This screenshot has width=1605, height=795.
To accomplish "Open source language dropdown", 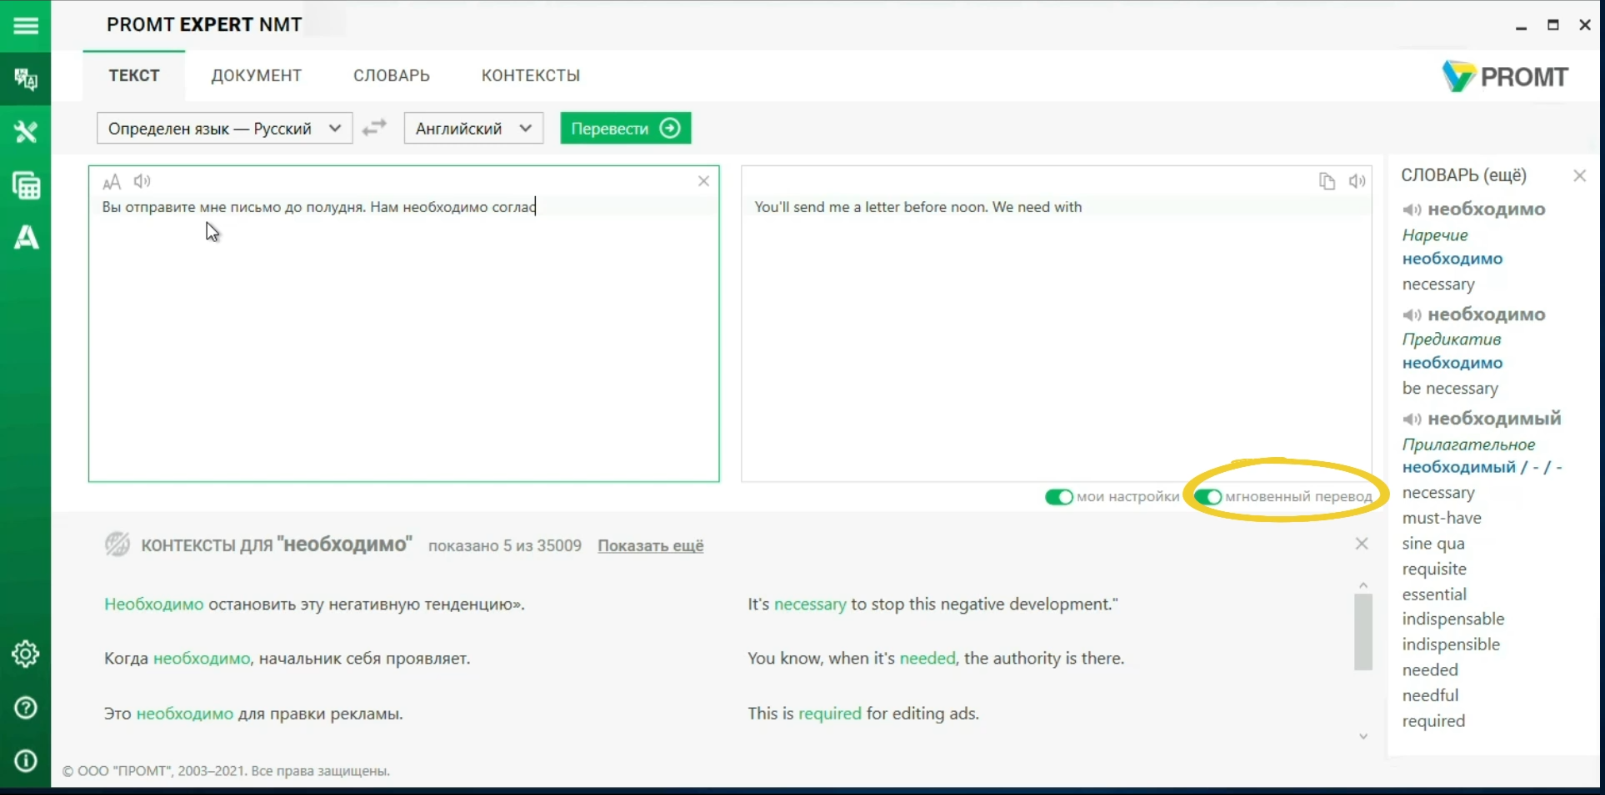I will [225, 128].
